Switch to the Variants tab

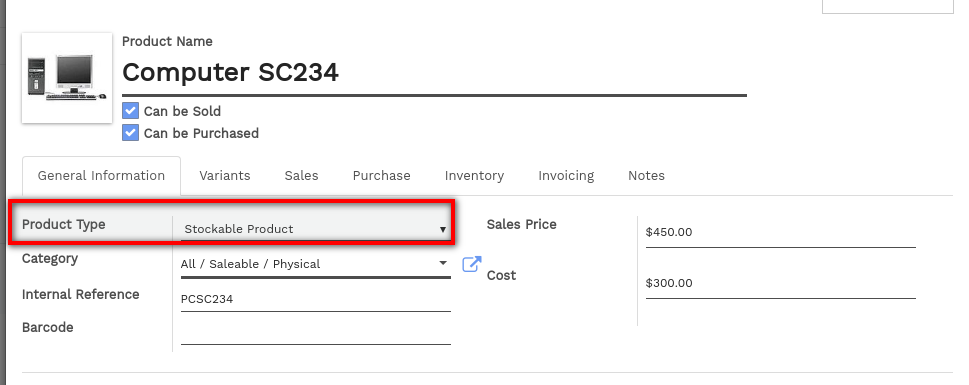pos(225,176)
